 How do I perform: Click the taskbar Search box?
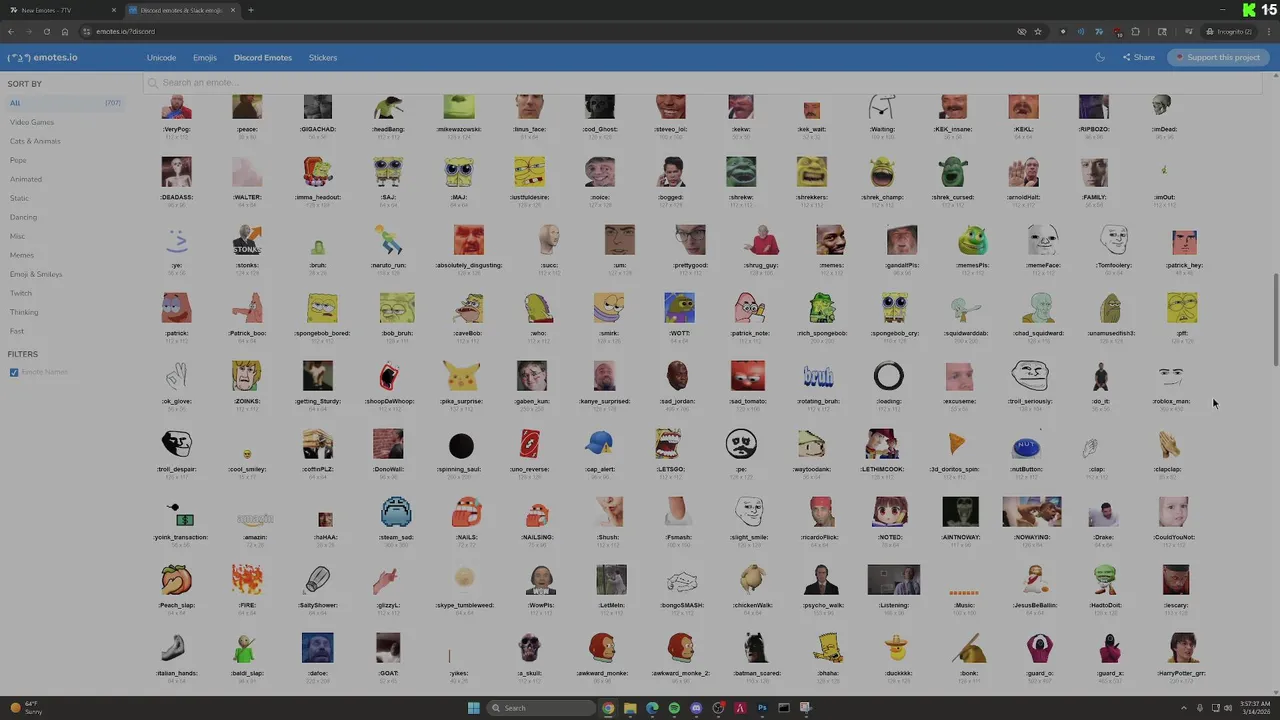pyautogui.click(x=541, y=708)
